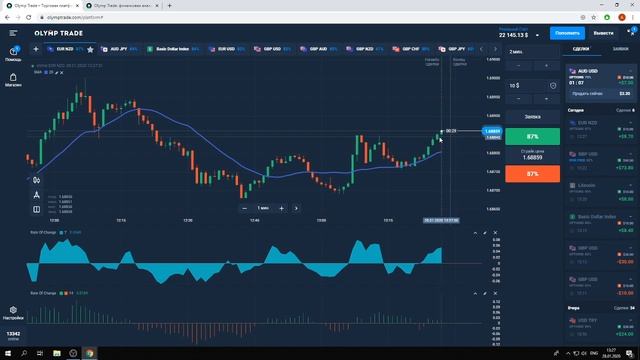Zoom in chart timeframe with plus button
Viewport: 640px width, 360px height.
(x=281, y=208)
